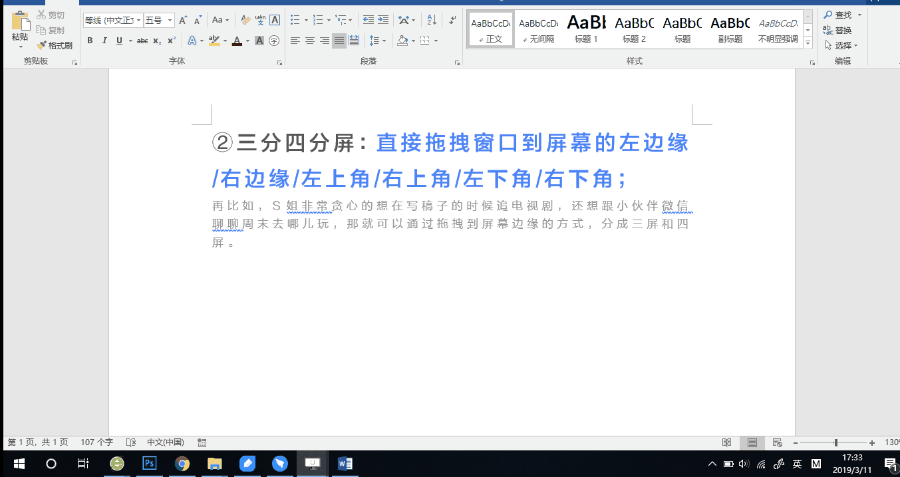Open the Line Spacing icon
Viewport: 900px width, 477px height.
(x=374, y=41)
